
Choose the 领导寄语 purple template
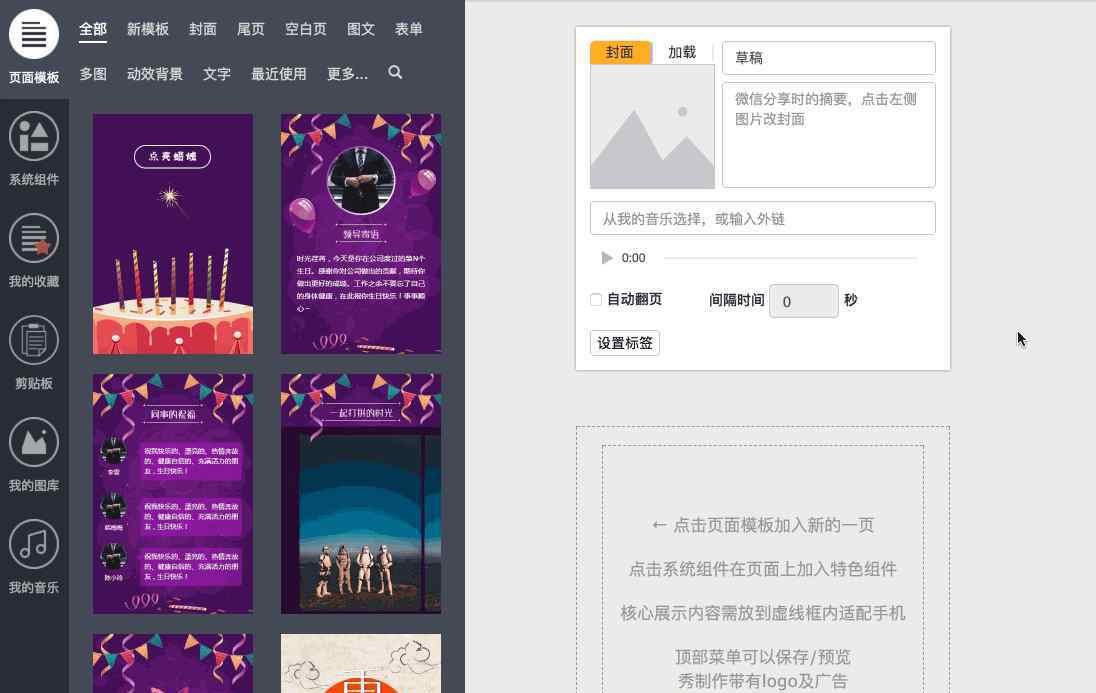tap(361, 234)
